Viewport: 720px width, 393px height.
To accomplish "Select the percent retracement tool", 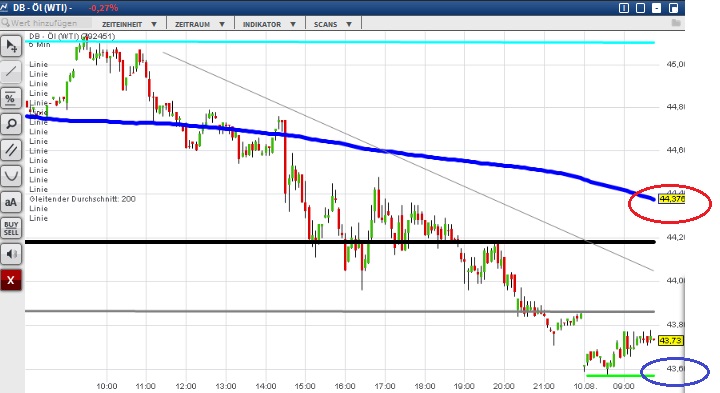I will point(11,98).
